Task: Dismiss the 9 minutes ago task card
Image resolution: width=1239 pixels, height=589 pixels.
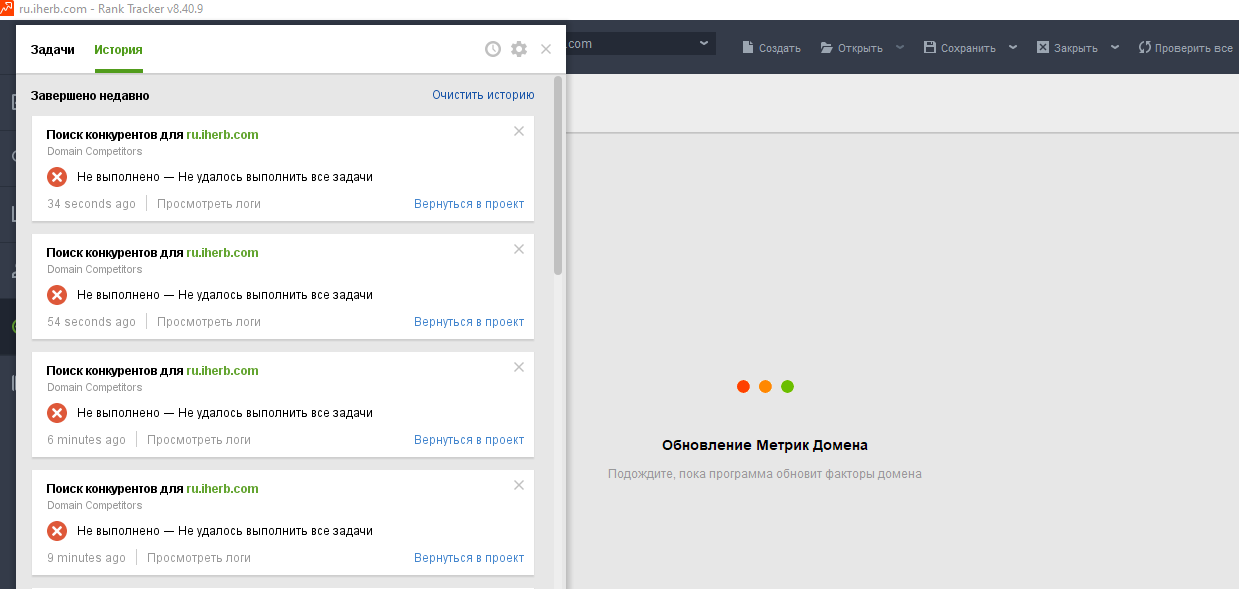Action: pyautogui.click(x=518, y=485)
